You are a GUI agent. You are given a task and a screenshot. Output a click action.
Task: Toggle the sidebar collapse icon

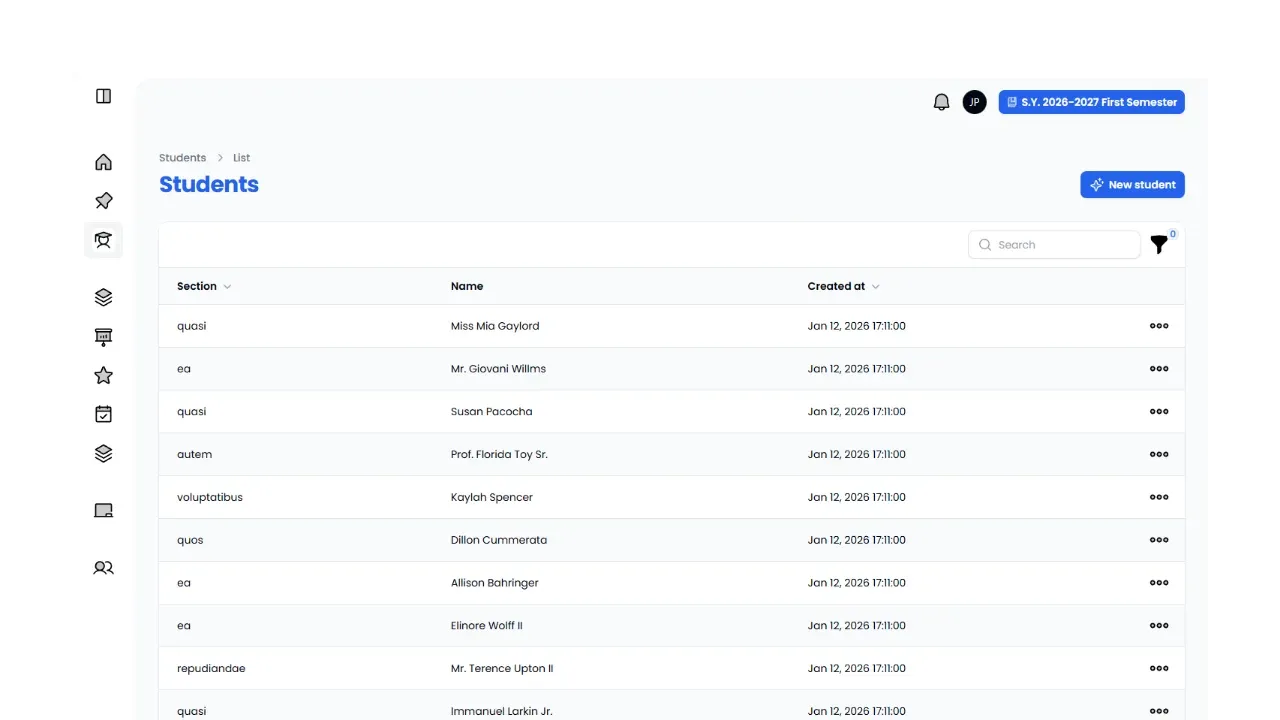click(103, 96)
